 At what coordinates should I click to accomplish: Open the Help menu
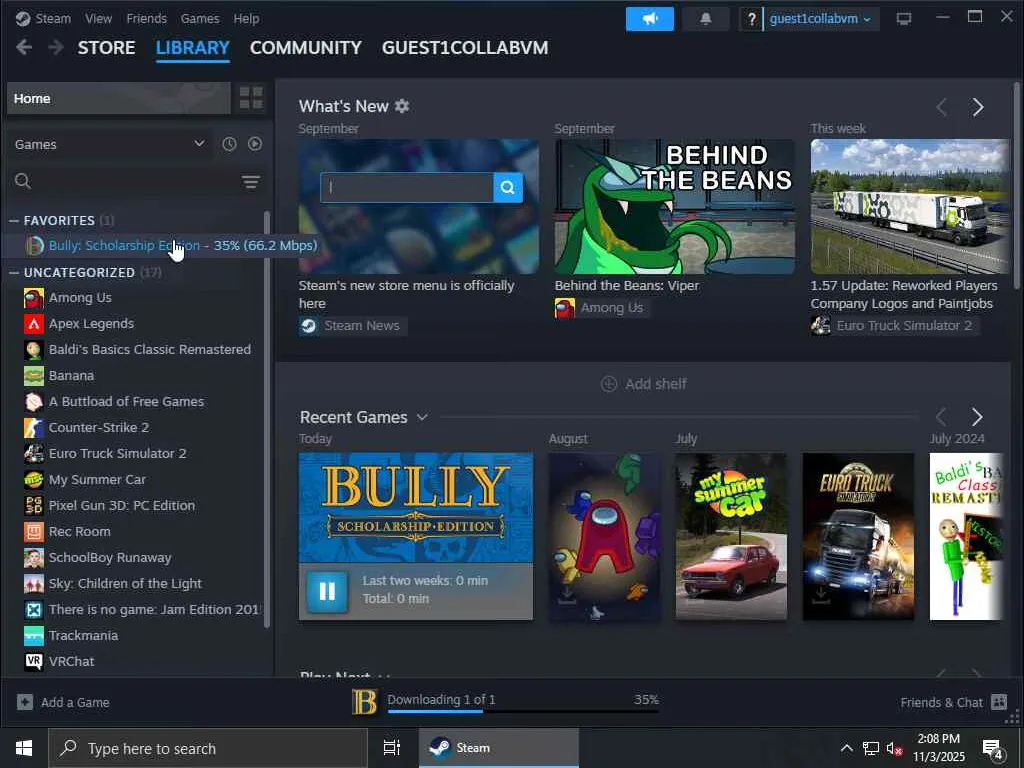click(x=246, y=18)
